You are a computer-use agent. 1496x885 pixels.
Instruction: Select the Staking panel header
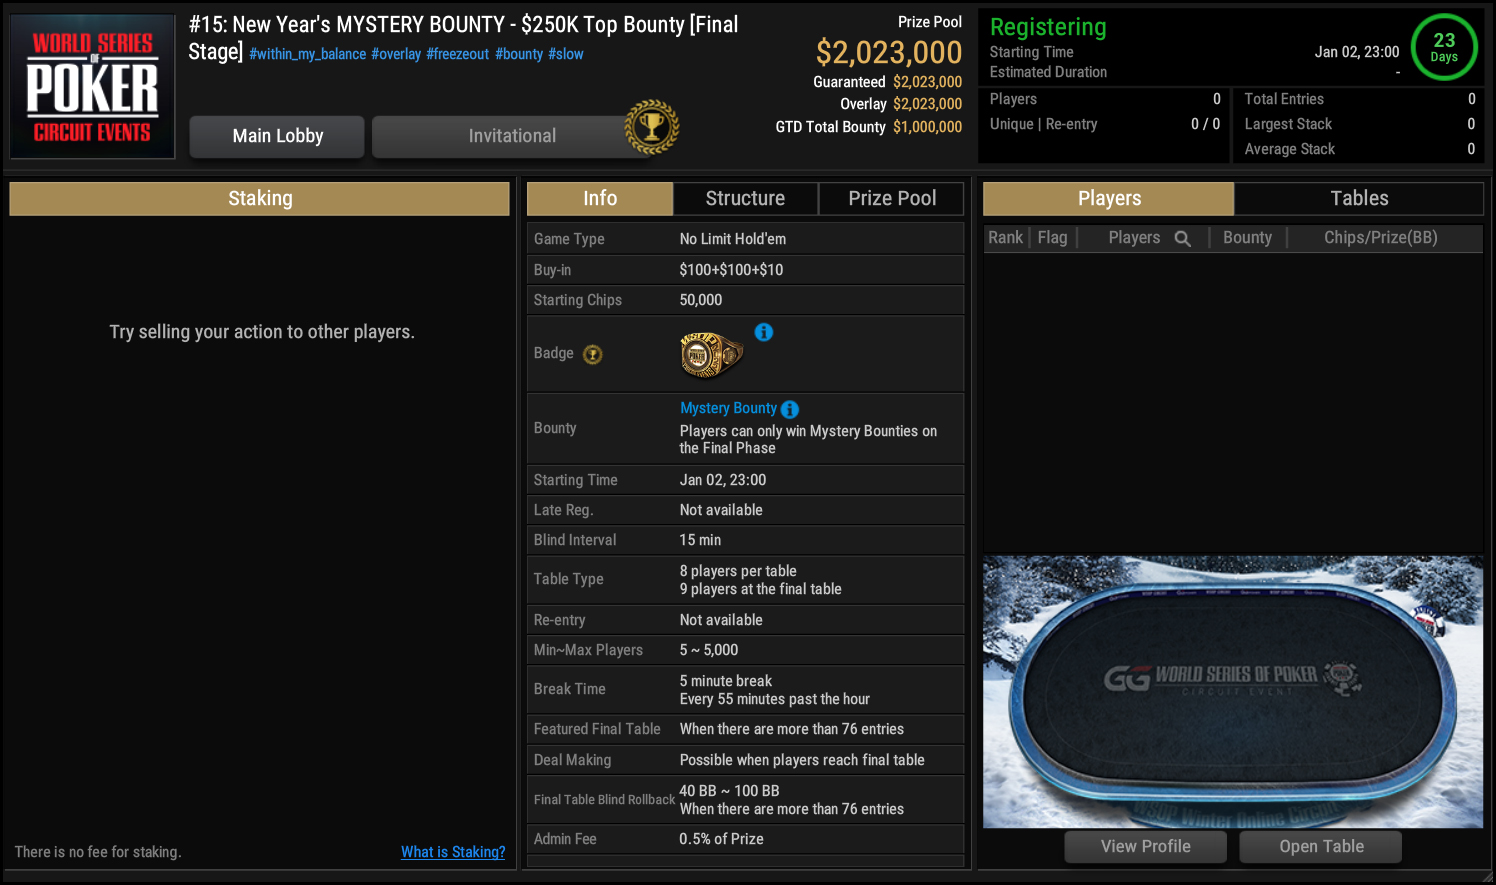[260, 198]
